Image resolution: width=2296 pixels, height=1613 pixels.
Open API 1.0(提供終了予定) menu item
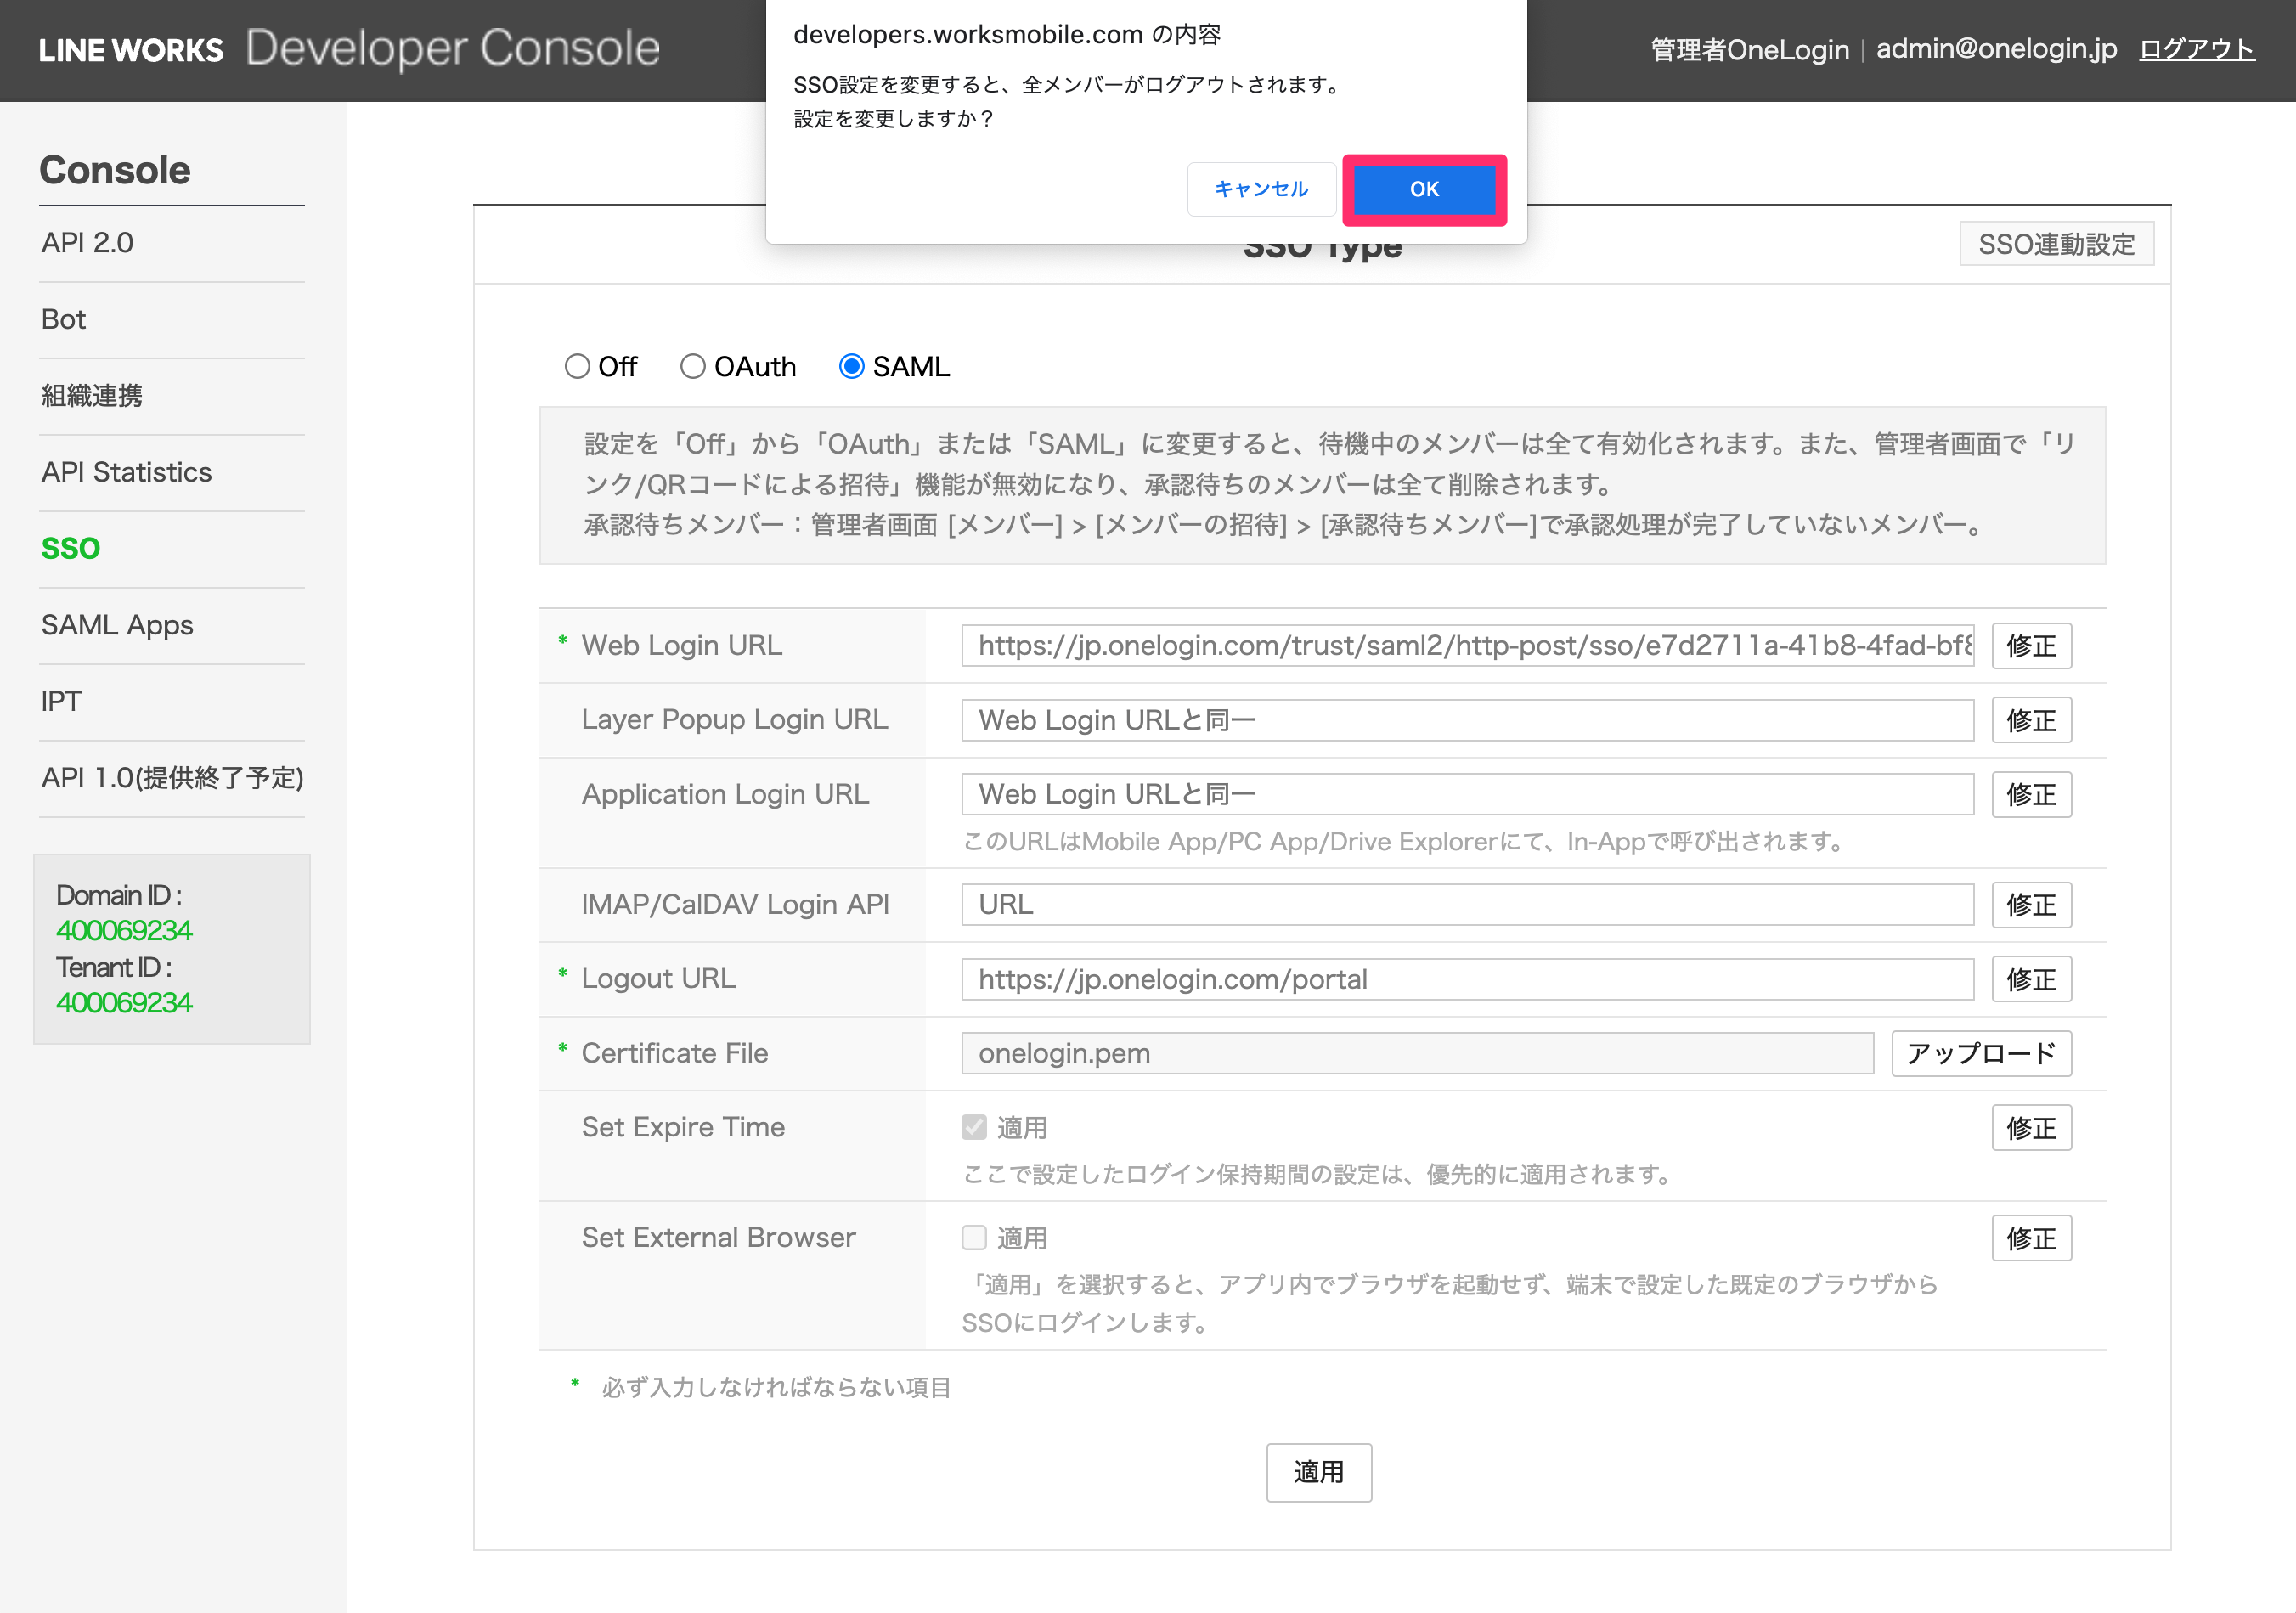[172, 779]
